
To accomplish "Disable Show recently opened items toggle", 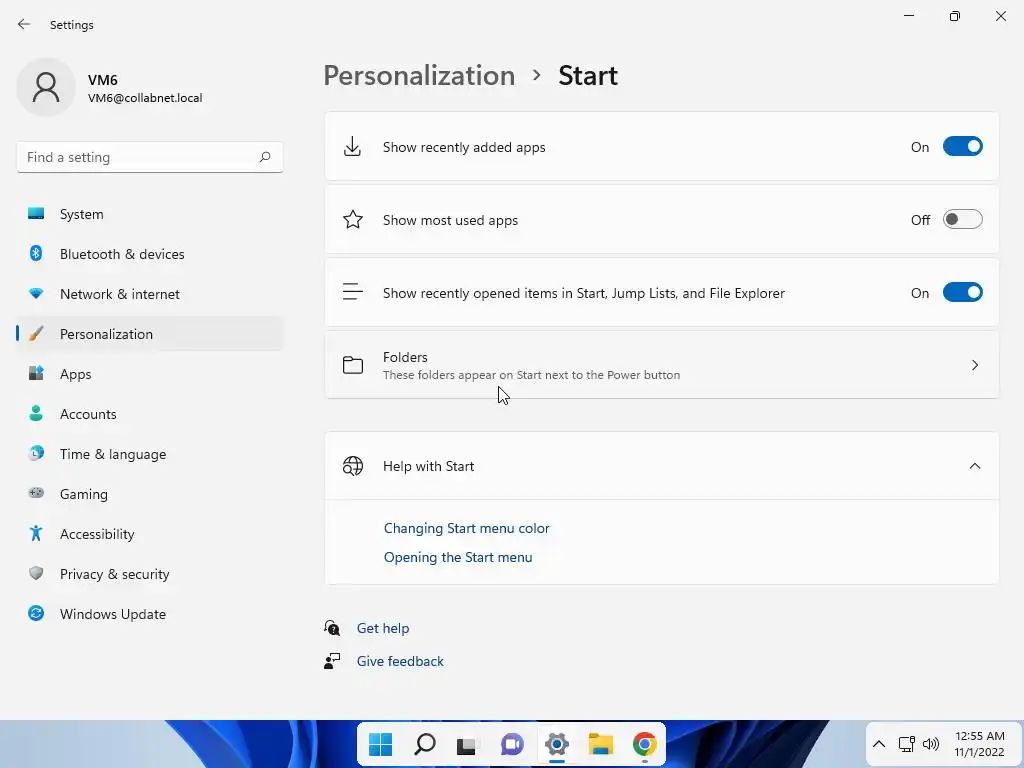I will coord(963,293).
